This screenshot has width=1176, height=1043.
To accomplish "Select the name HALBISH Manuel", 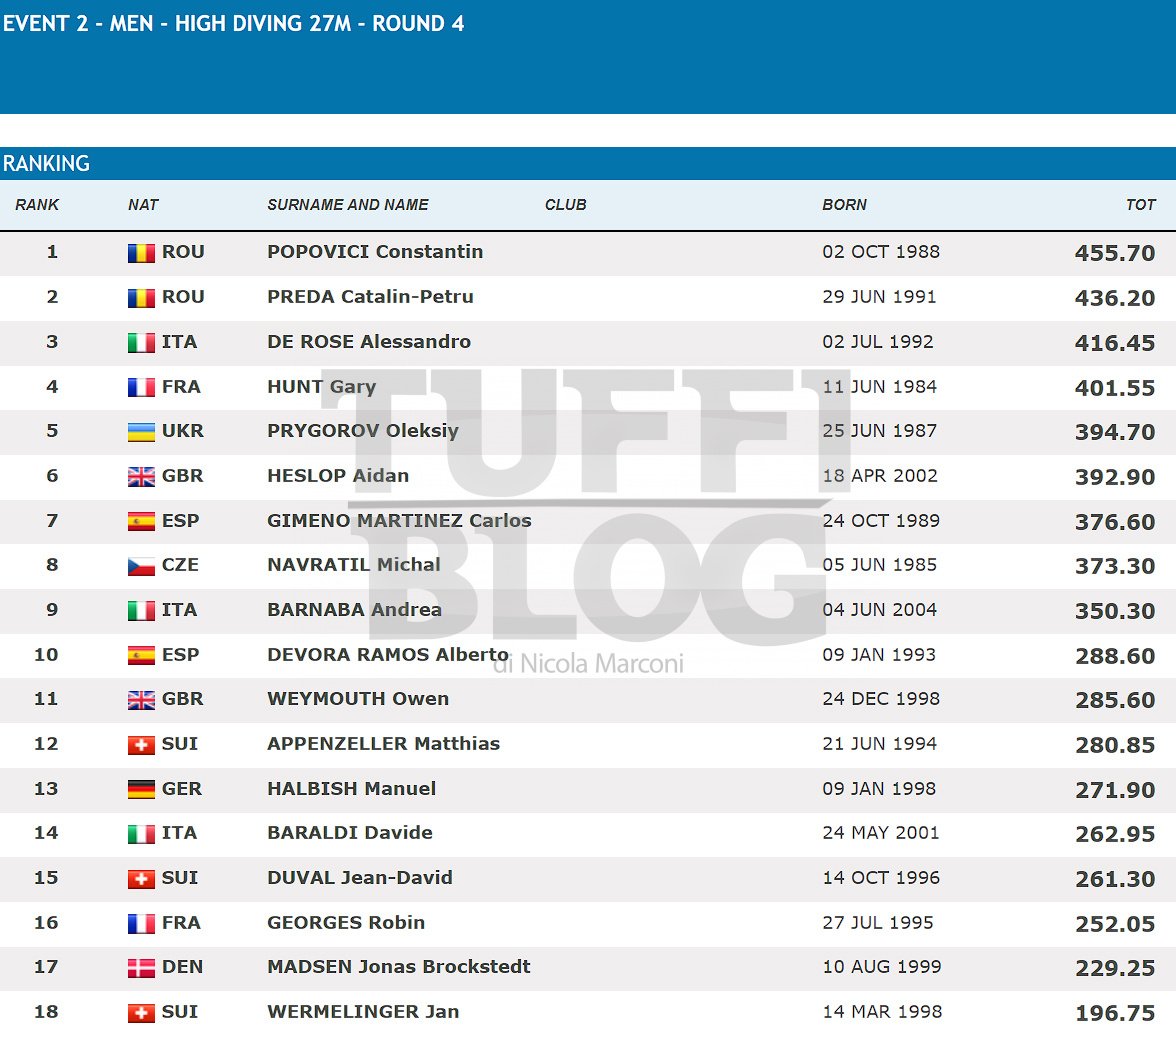I will click(x=352, y=789).
